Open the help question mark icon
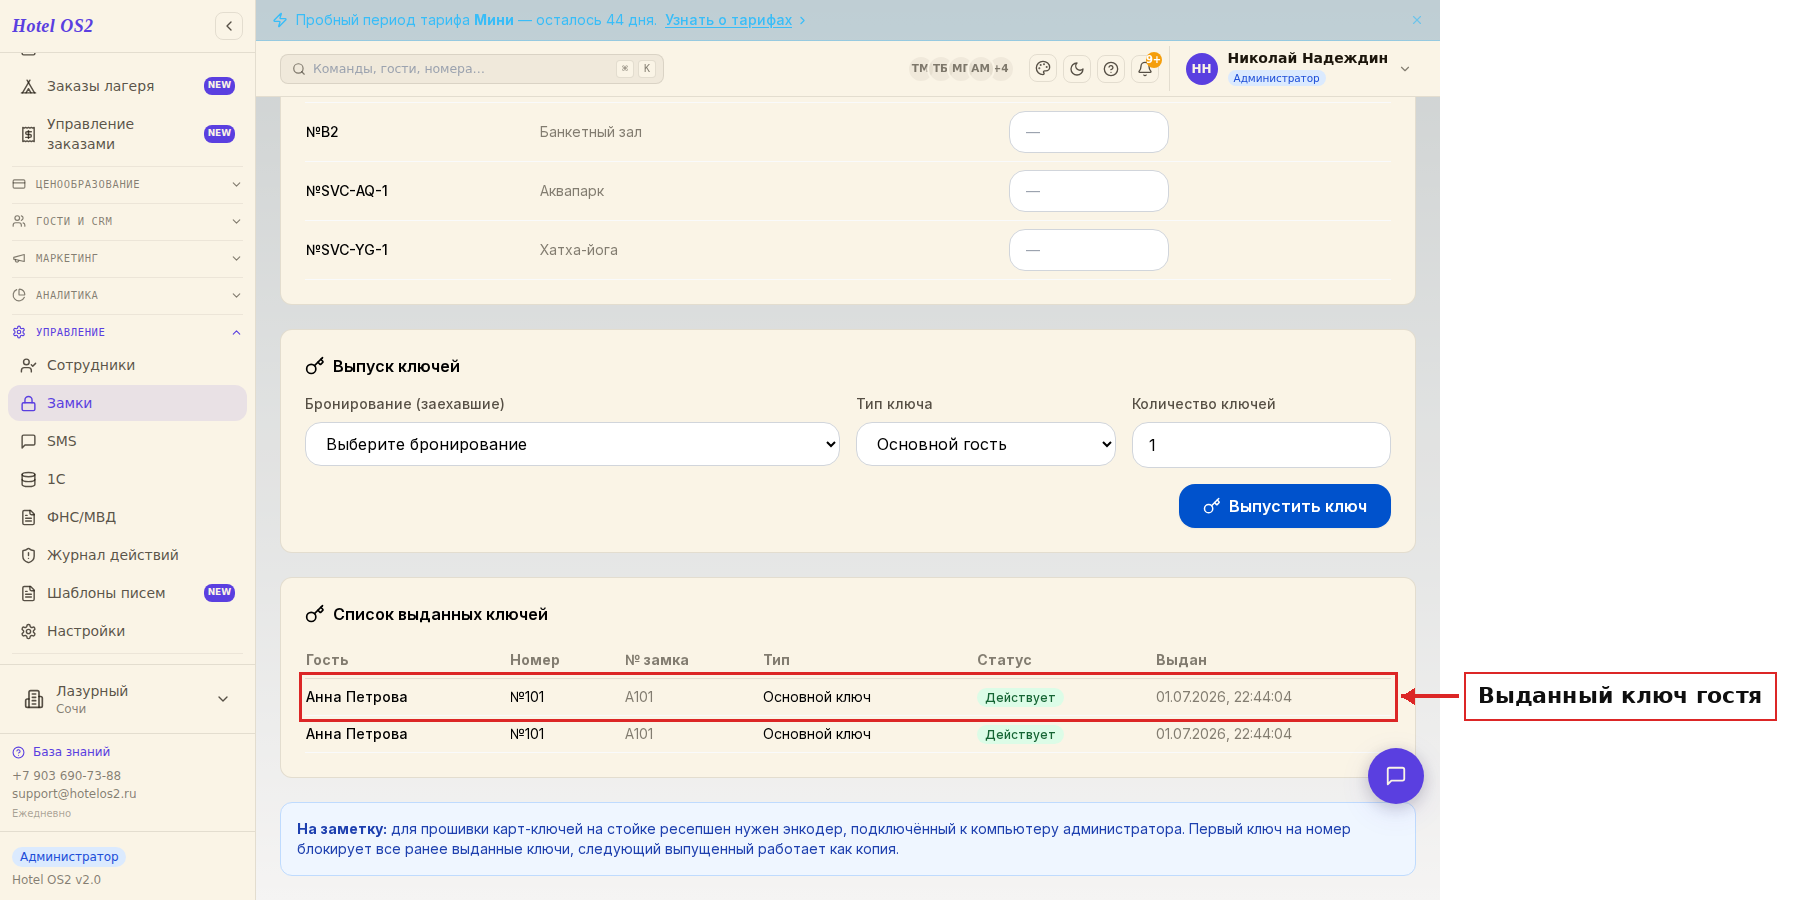 coord(1111,69)
